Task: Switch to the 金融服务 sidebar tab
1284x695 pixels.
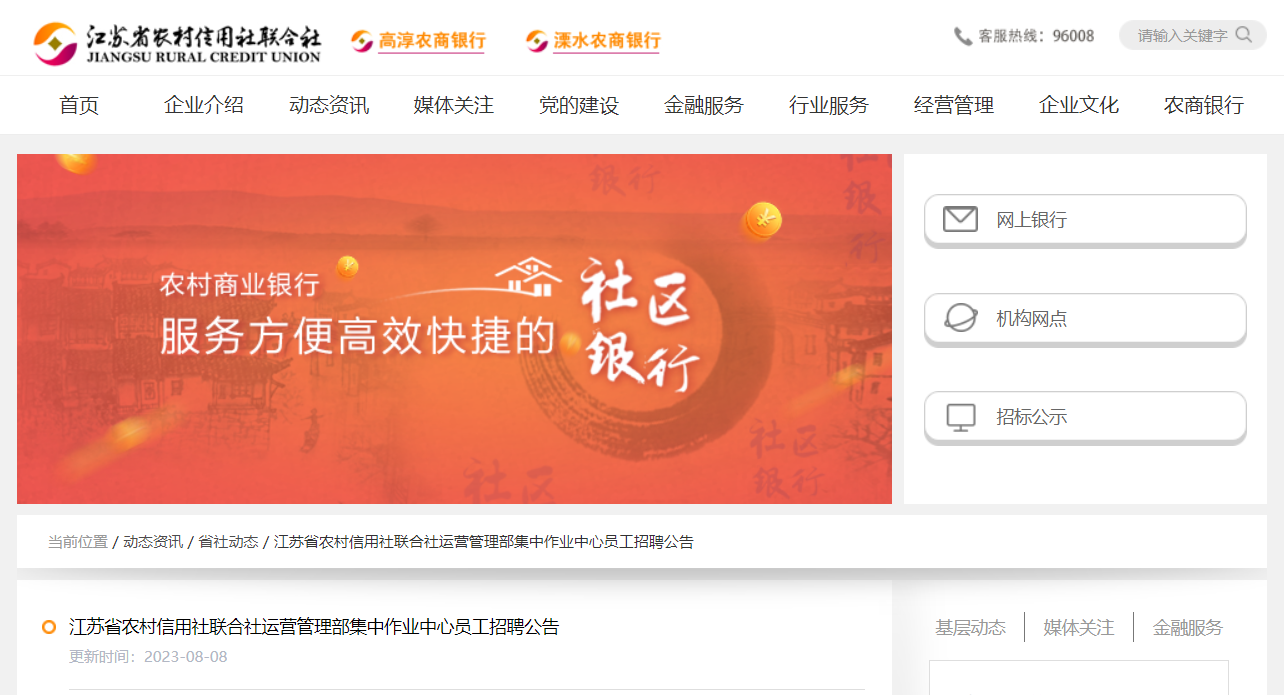Action: [1188, 627]
